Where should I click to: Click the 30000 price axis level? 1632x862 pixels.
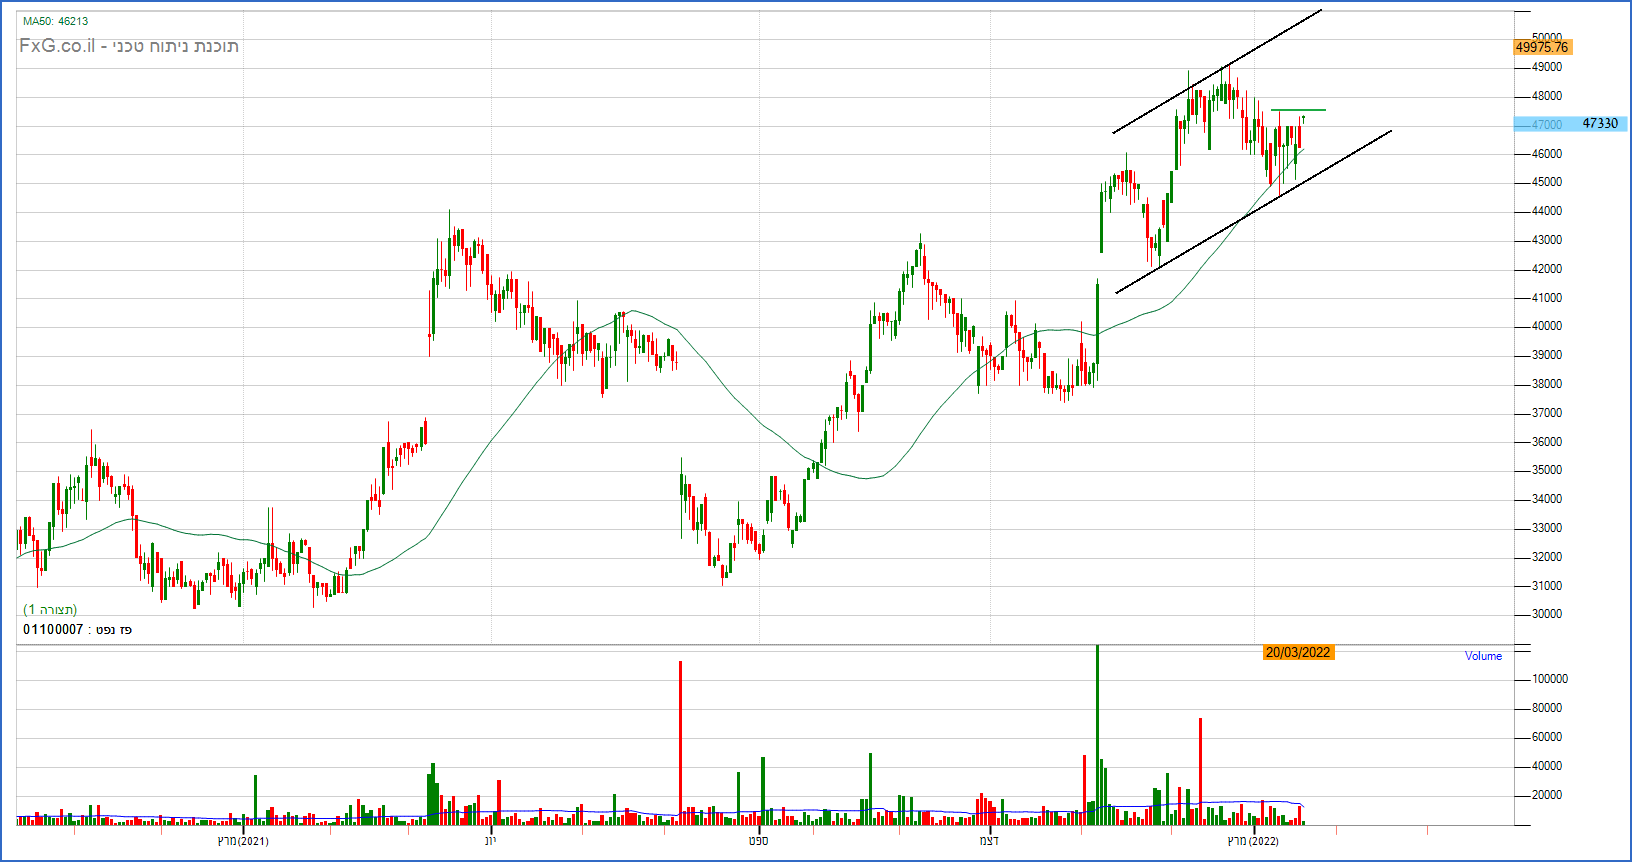[x=1547, y=614]
